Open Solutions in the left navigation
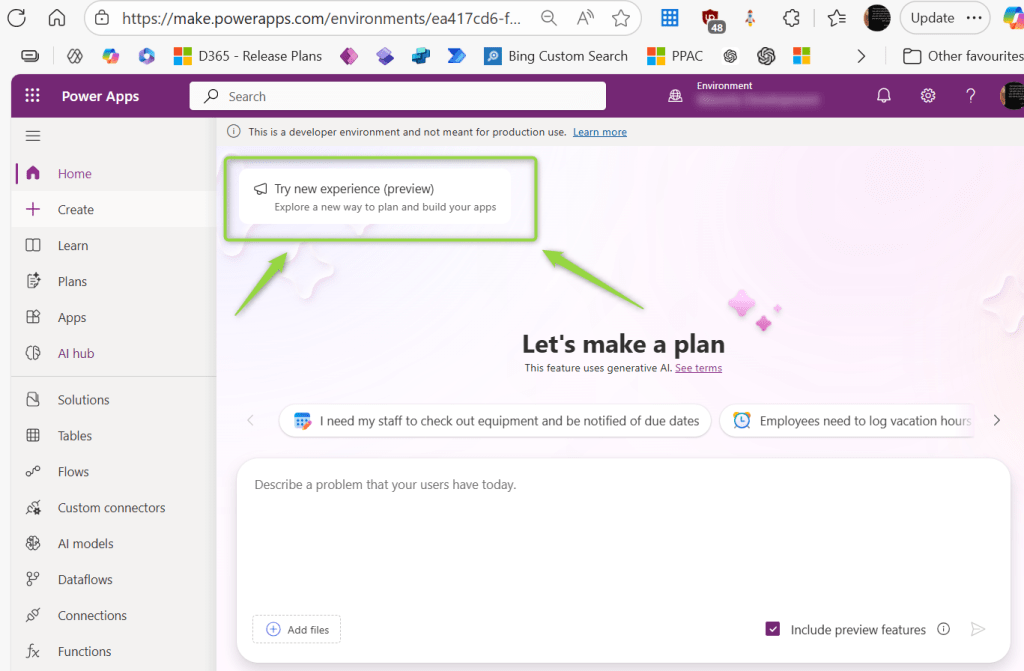1024x671 pixels. pos(83,400)
